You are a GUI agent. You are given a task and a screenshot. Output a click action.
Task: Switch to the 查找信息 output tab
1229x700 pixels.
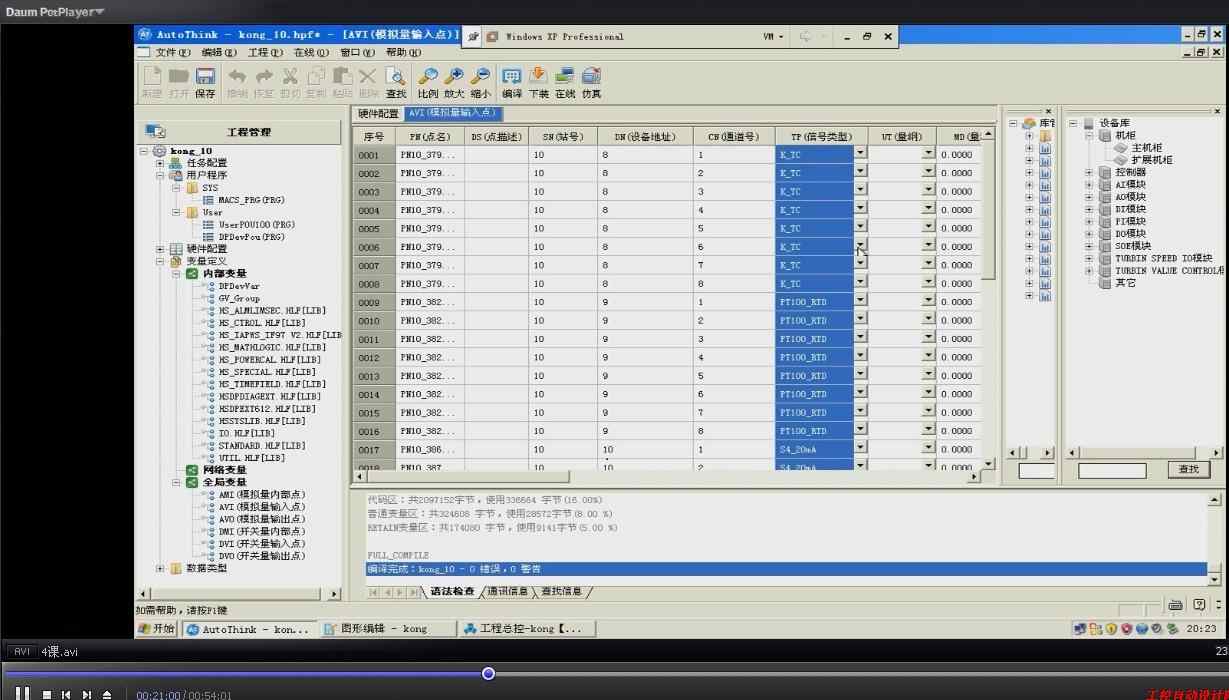point(561,591)
